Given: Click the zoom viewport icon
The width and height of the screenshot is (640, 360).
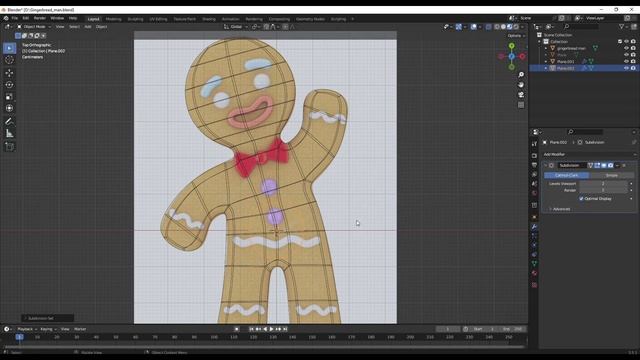Looking at the screenshot, I should click(521, 75).
